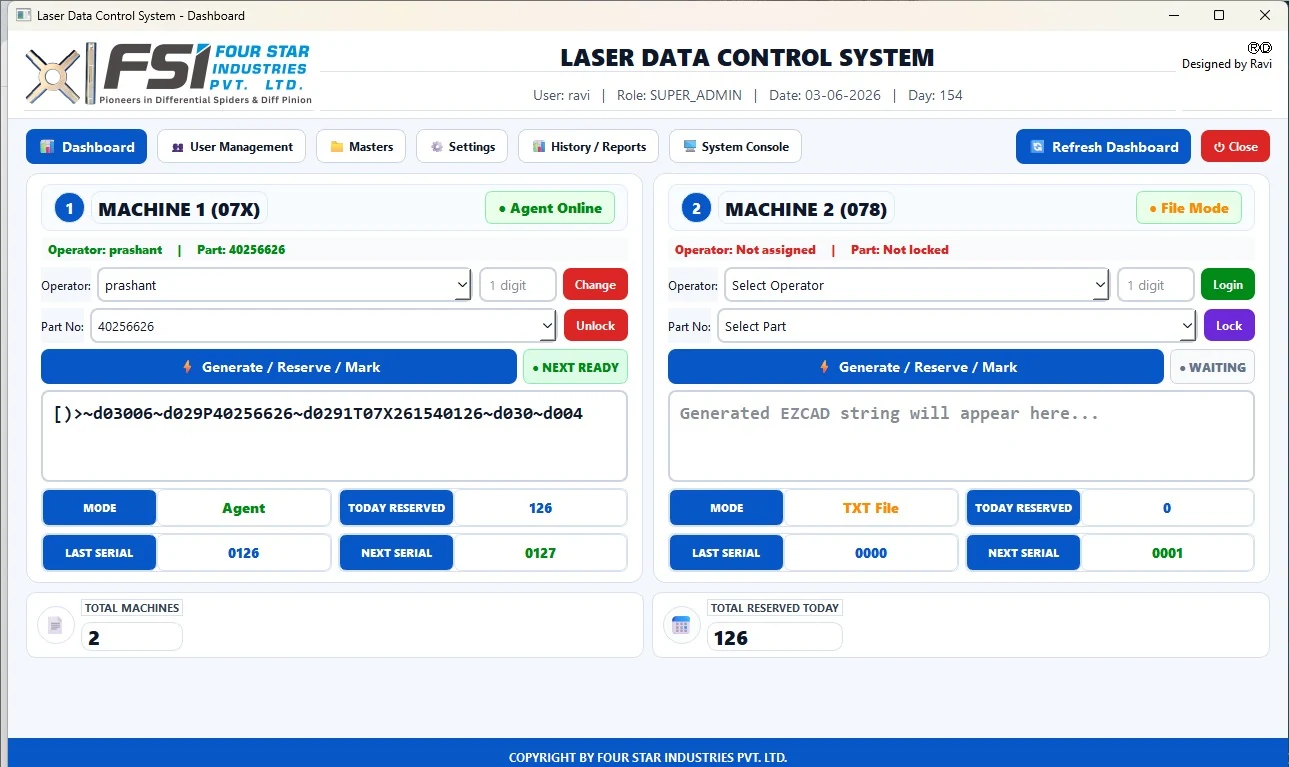This screenshot has height=767, width=1289.
Task: Click the Machine 2 empty EZCAD string box
Action: 961,436
